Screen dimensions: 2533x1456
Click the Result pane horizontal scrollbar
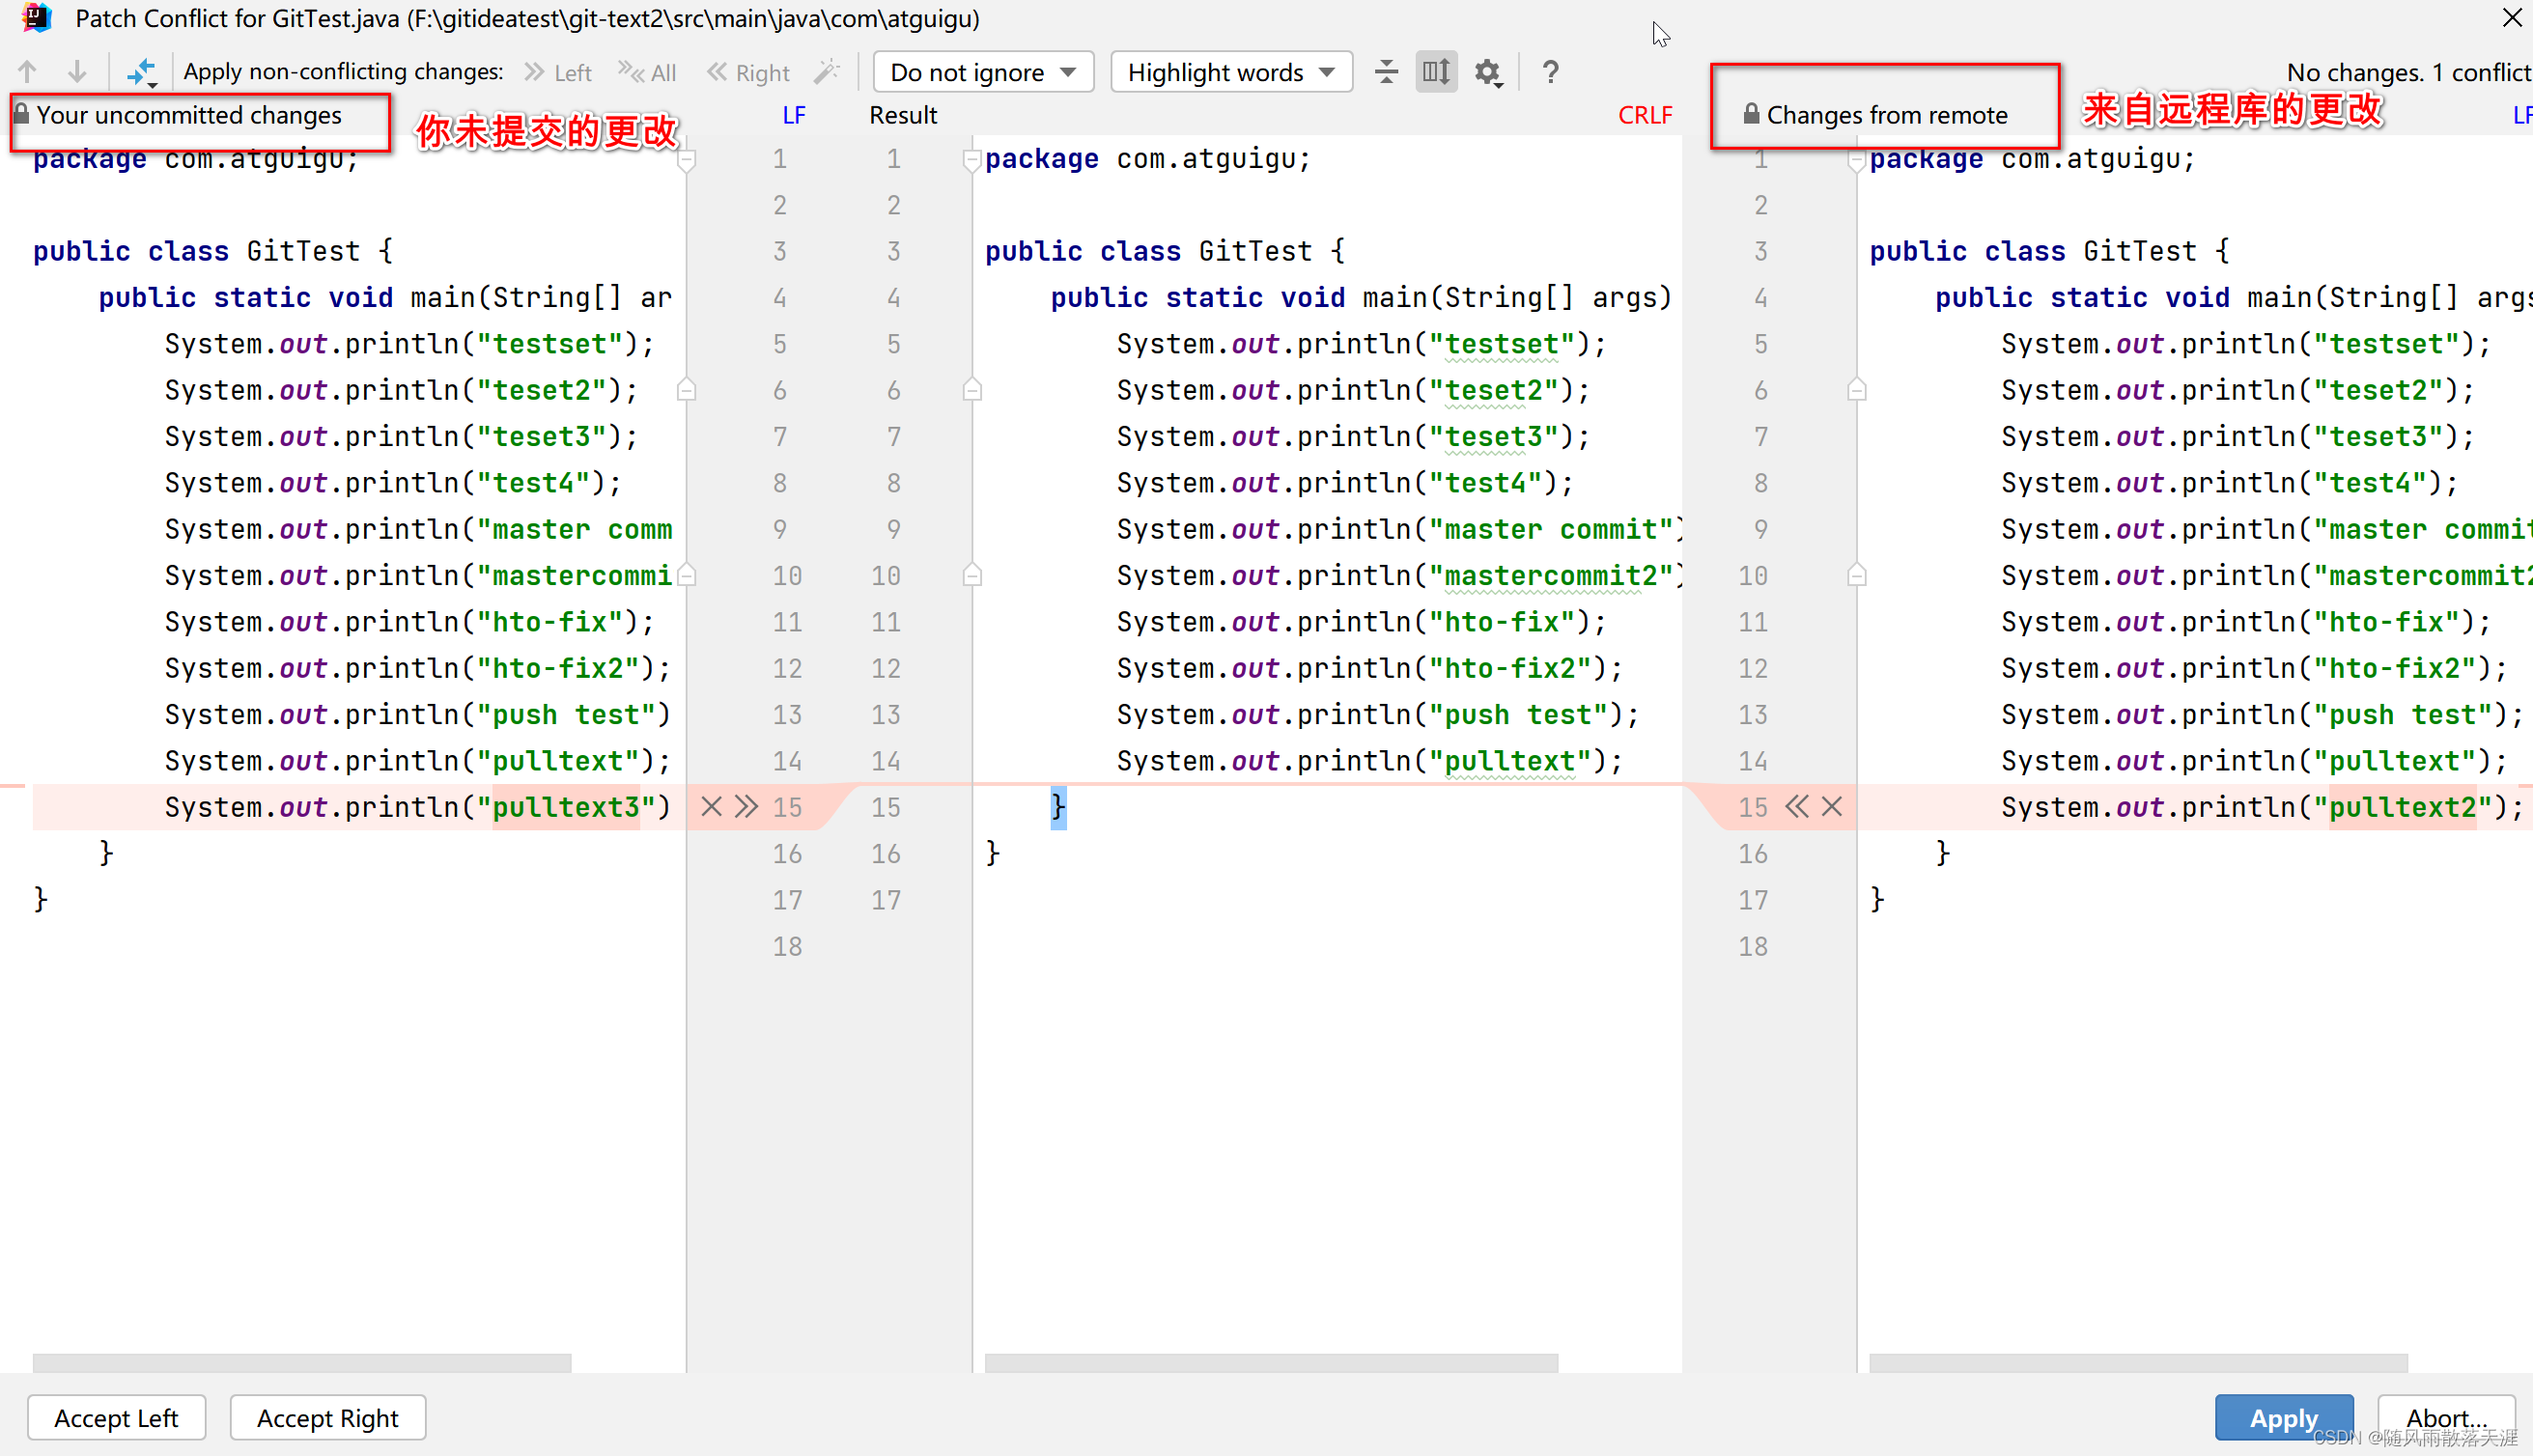1270,1362
